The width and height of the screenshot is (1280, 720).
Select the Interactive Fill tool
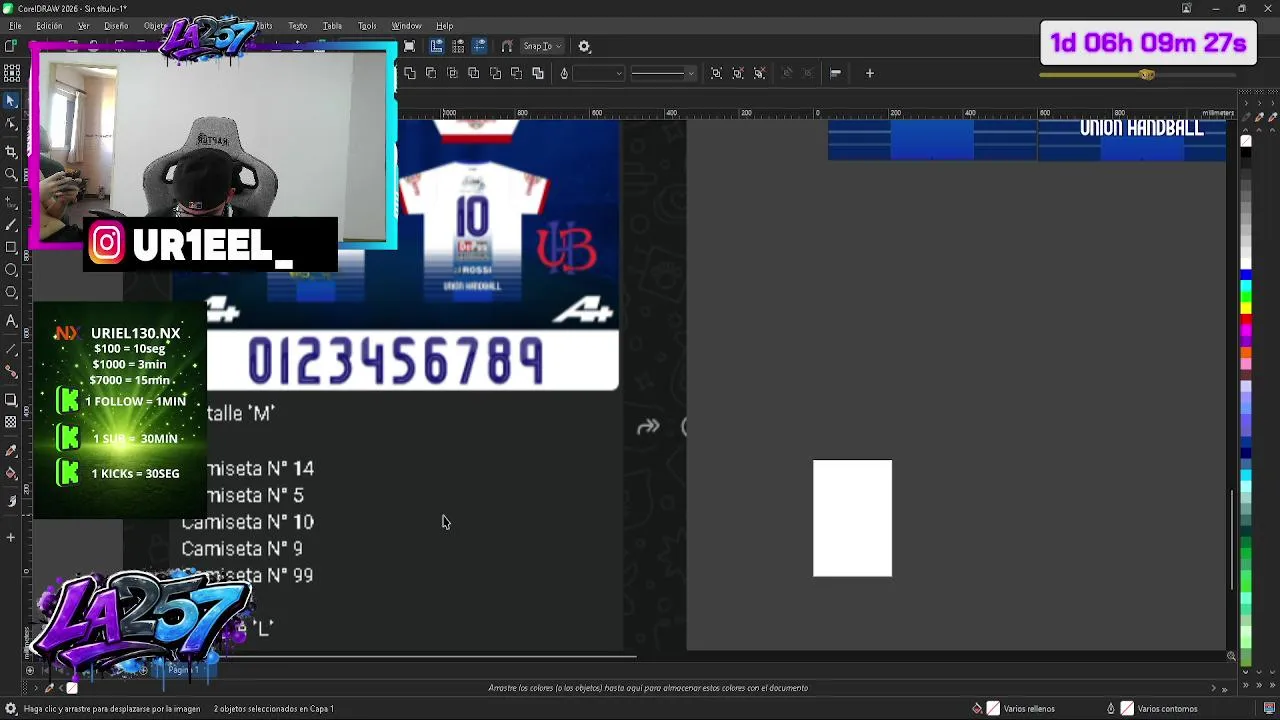click(11, 474)
